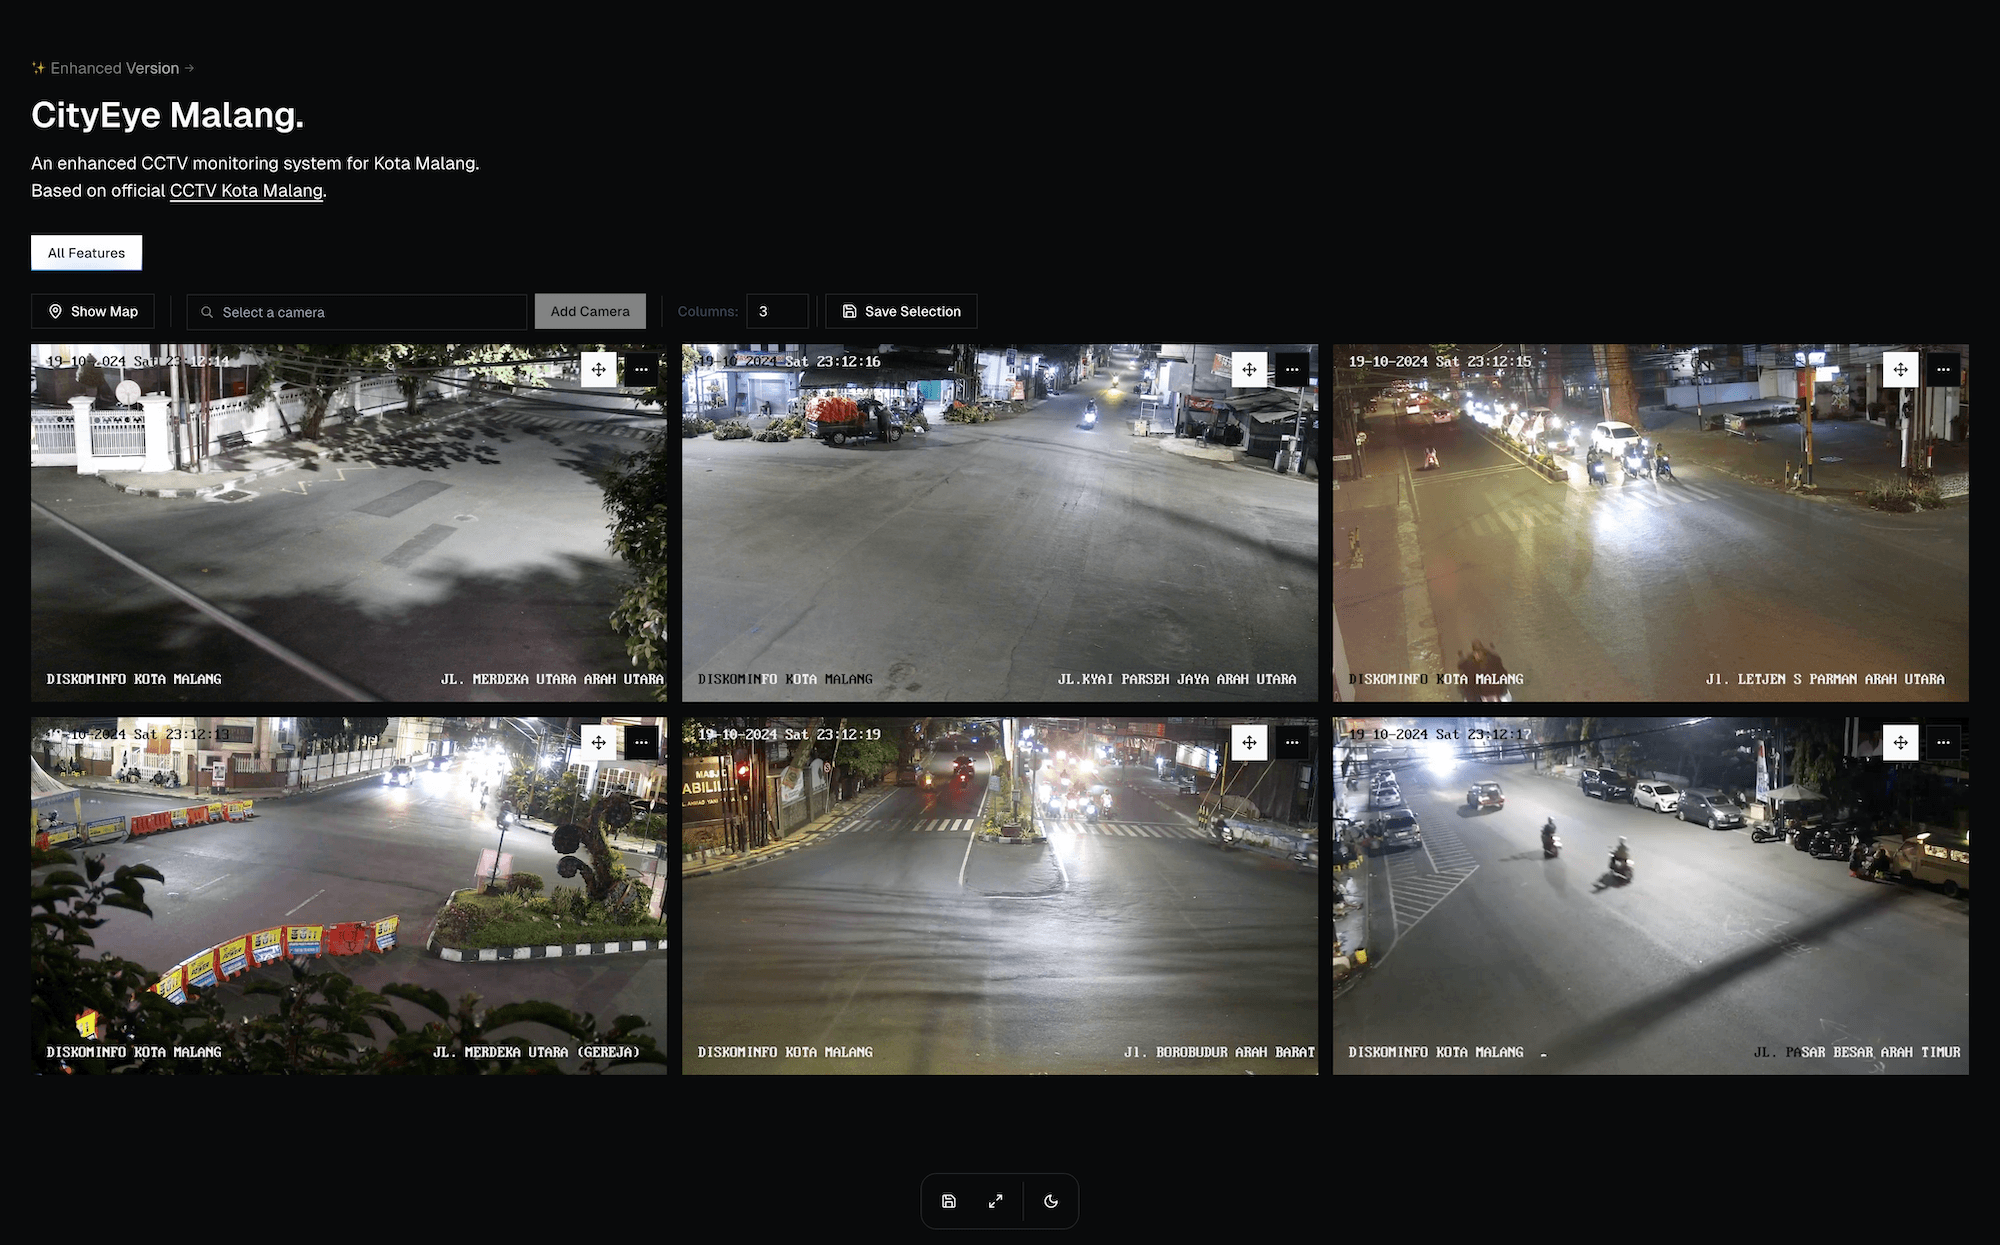Open options menu on Letjen S Parman camera
The height and width of the screenshot is (1245, 2000).
coord(1943,370)
